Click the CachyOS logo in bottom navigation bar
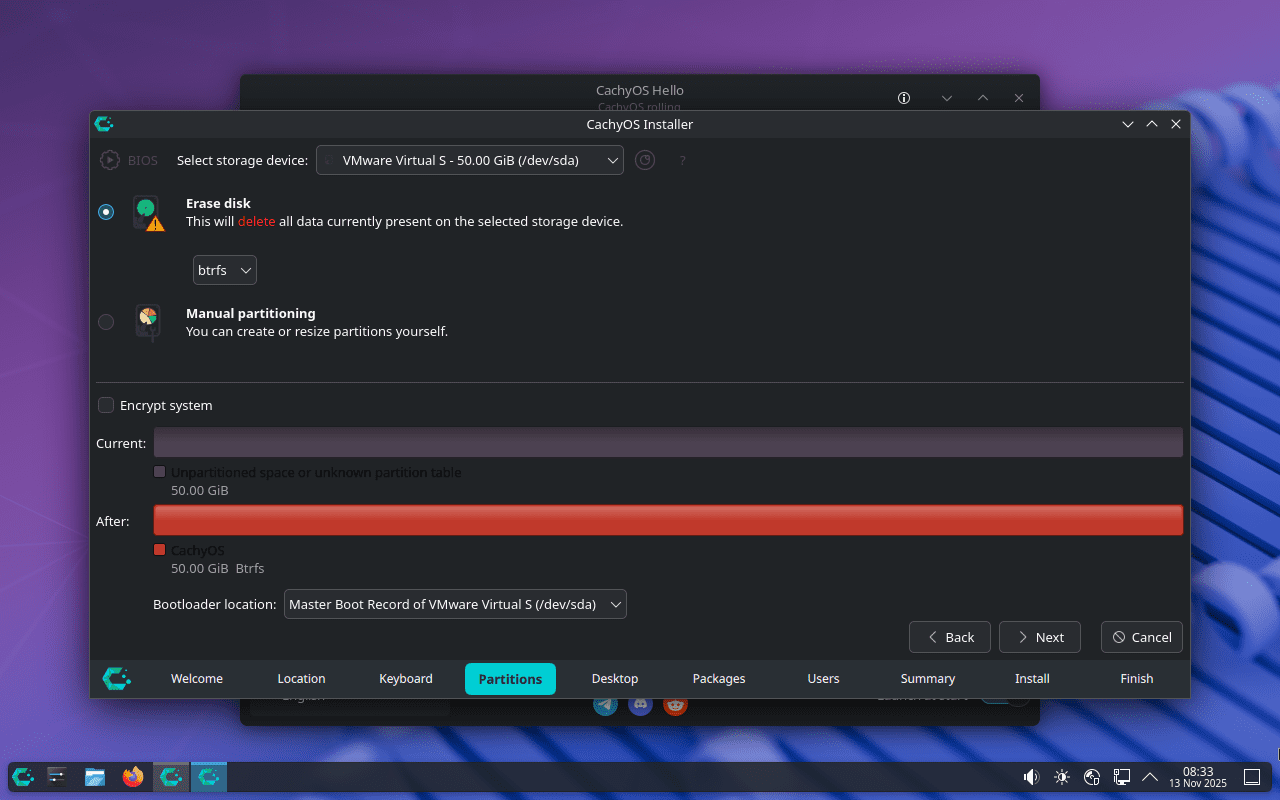Screen dimensions: 1280x800 pos(117,678)
